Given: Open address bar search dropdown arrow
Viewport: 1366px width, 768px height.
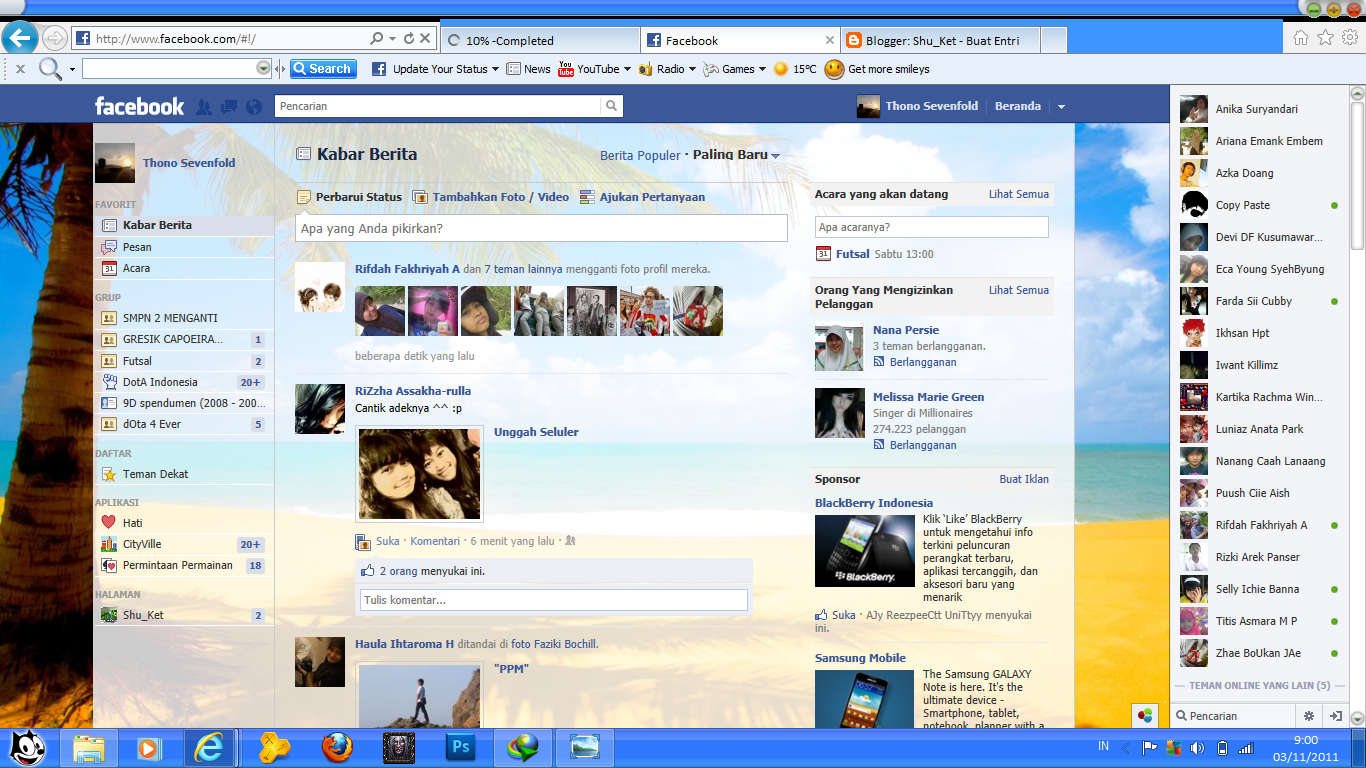Looking at the screenshot, I should click(392, 39).
